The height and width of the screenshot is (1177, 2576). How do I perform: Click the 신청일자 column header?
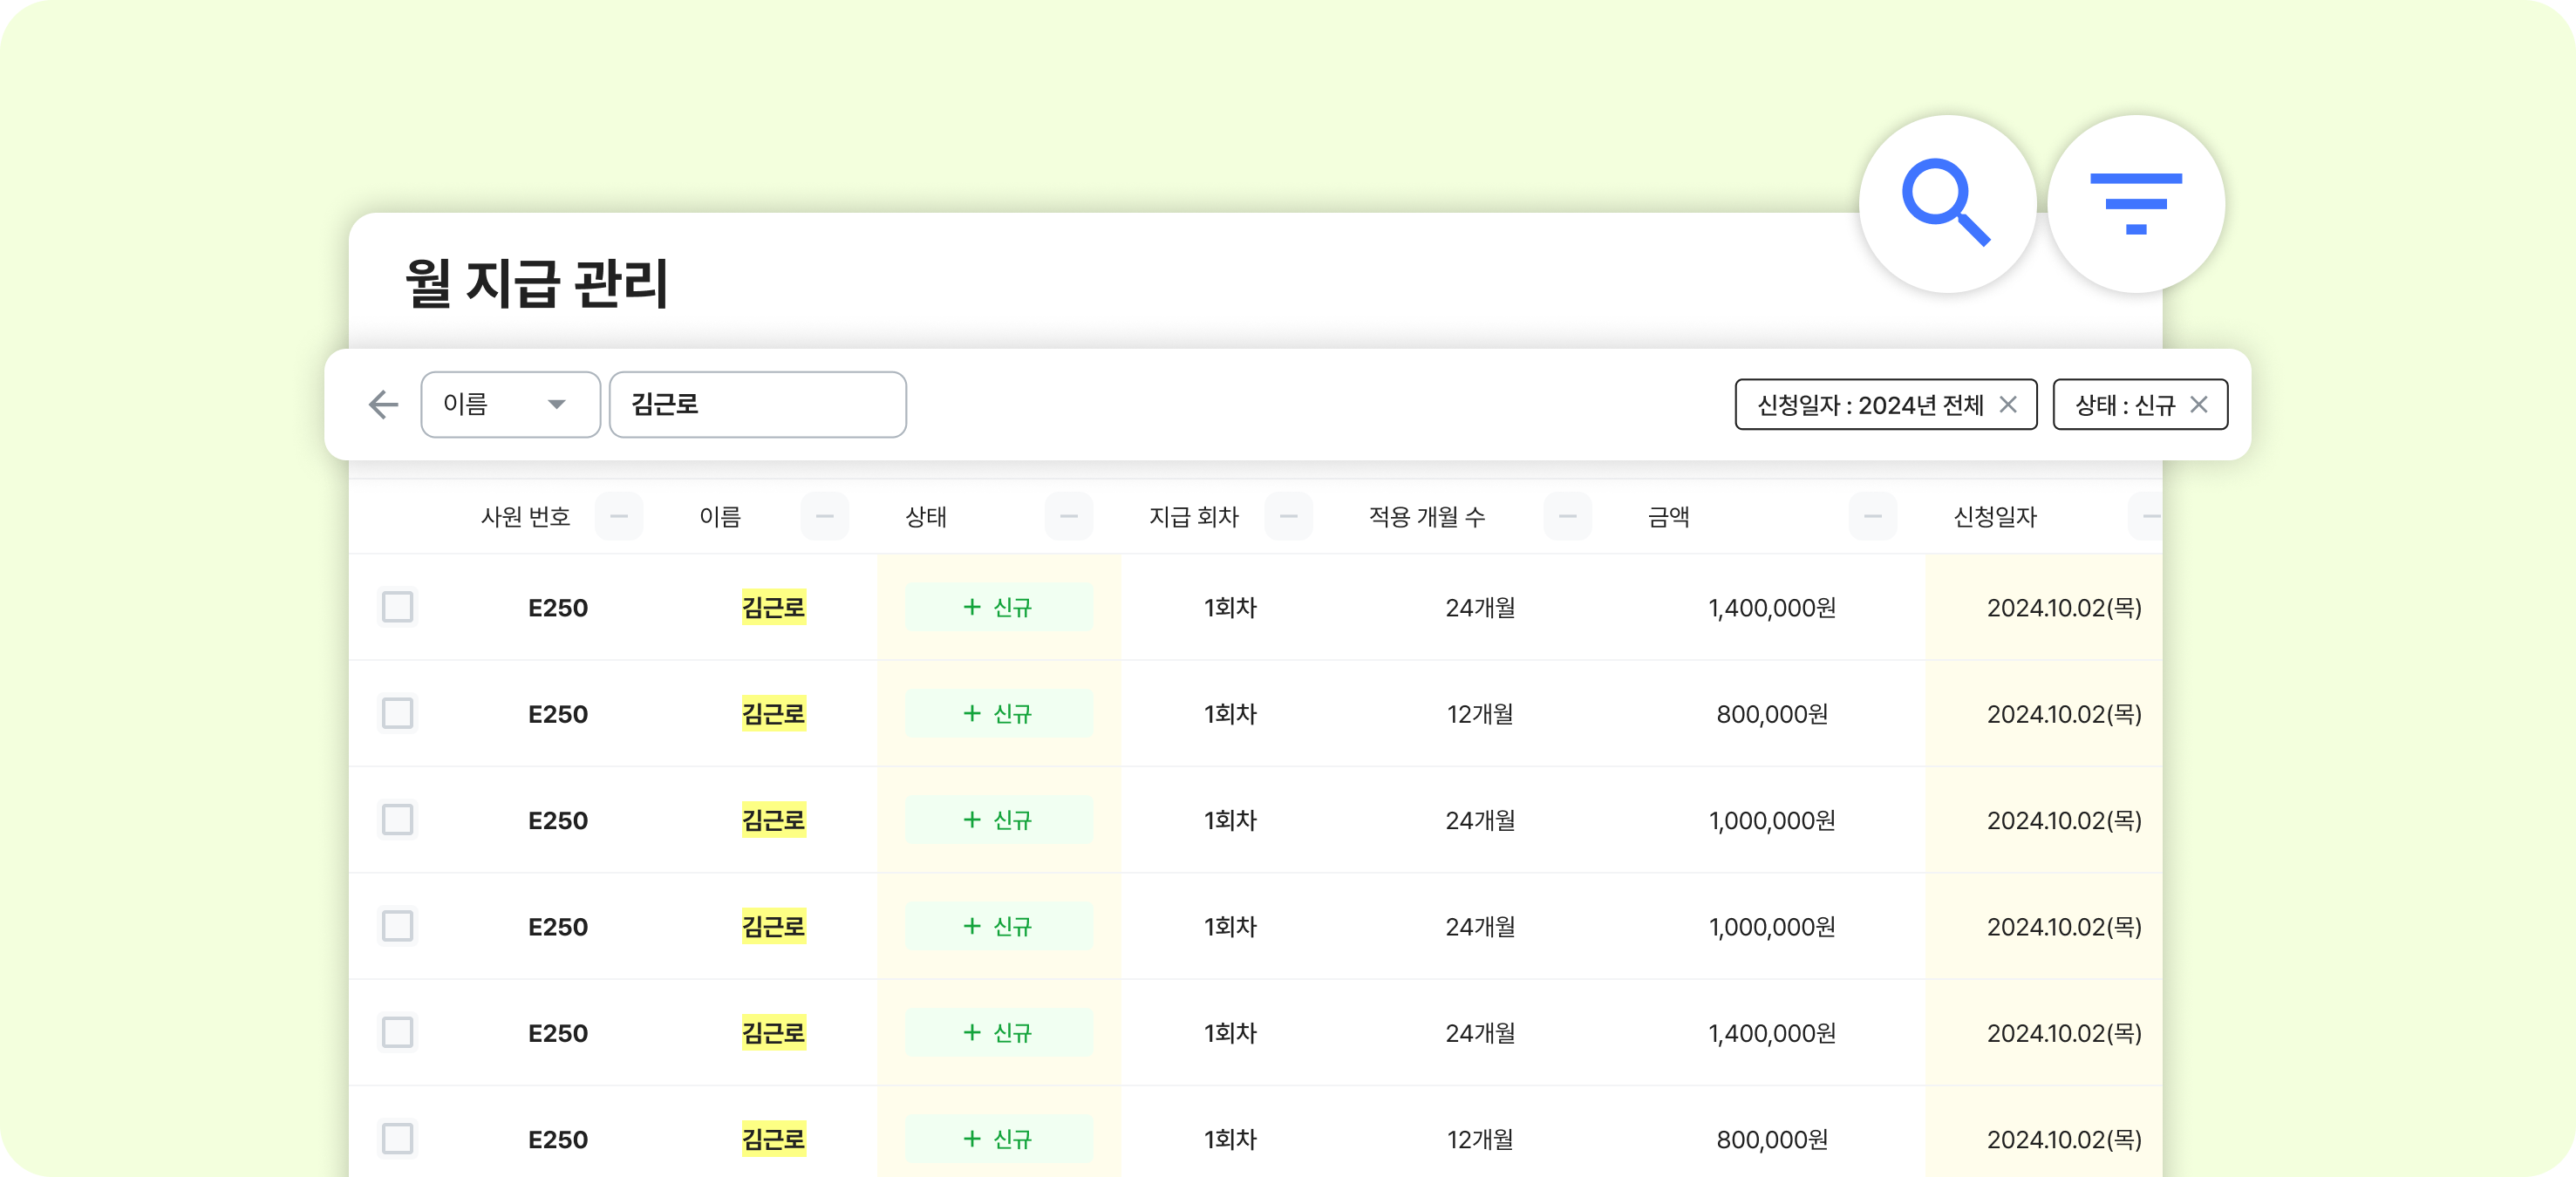tap(1994, 516)
